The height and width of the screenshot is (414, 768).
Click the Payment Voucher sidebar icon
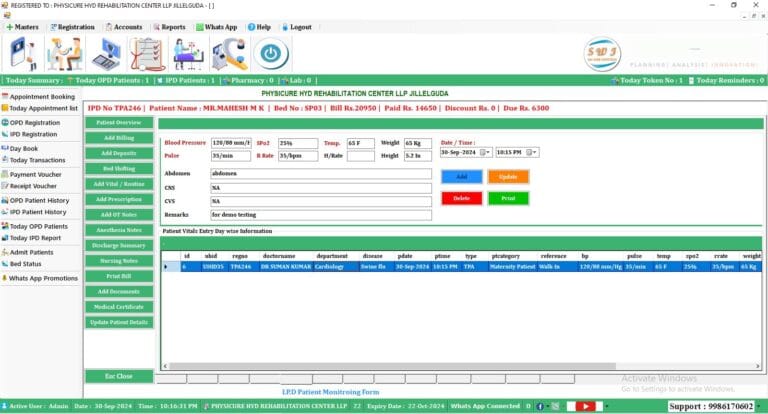(x=5, y=174)
